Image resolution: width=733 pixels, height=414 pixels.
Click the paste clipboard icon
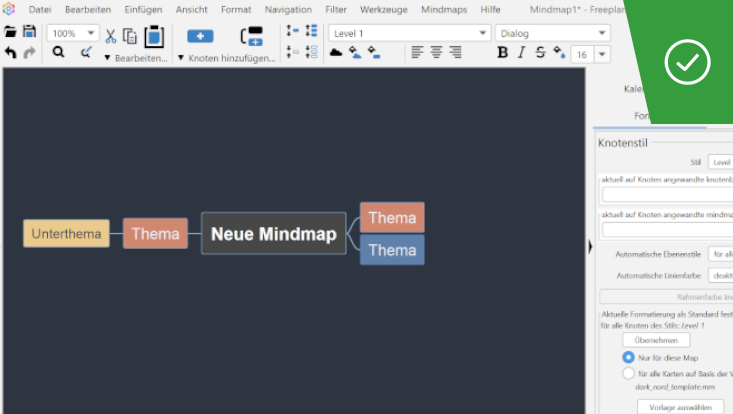tap(154, 36)
